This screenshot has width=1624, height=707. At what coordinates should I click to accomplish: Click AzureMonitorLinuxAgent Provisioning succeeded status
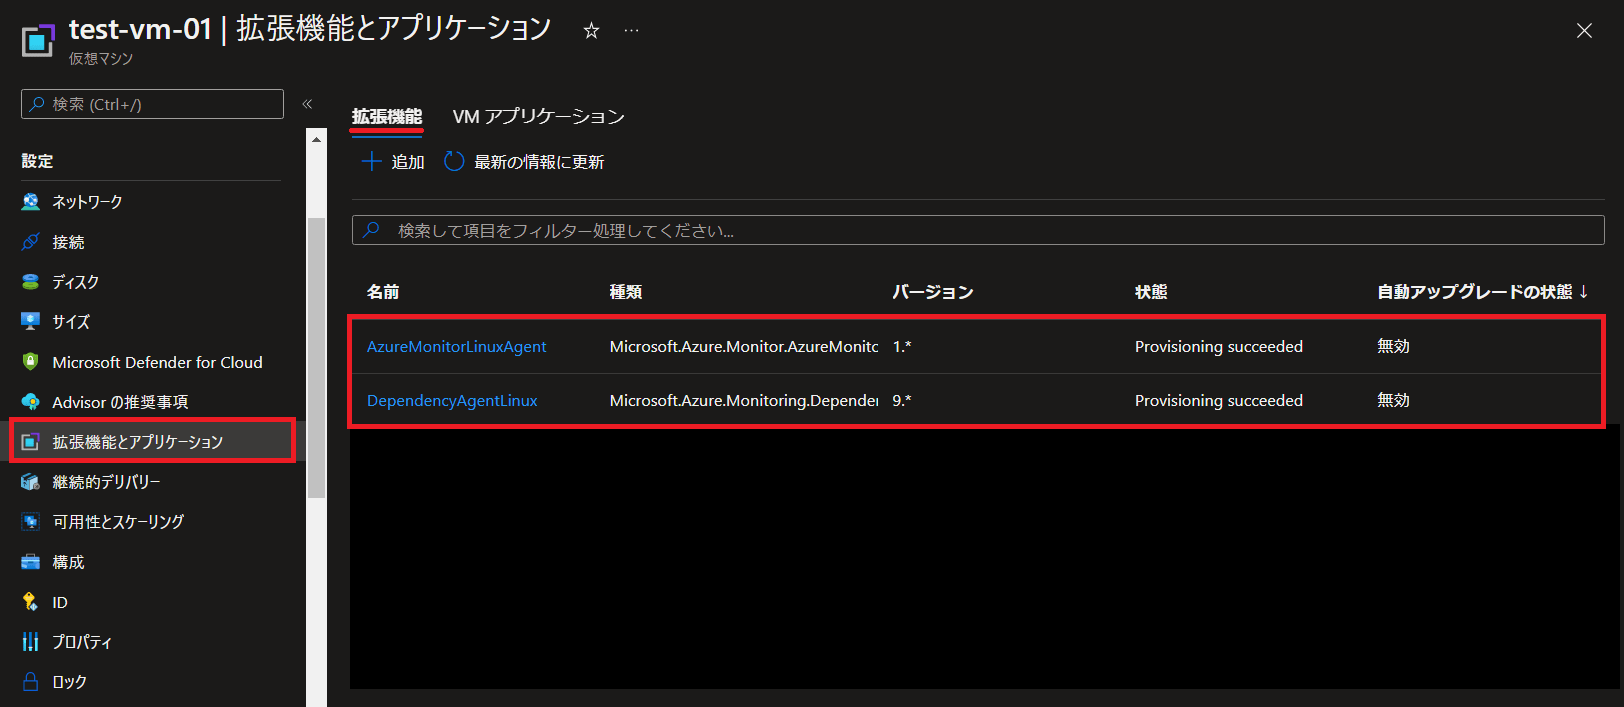(x=1219, y=347)
